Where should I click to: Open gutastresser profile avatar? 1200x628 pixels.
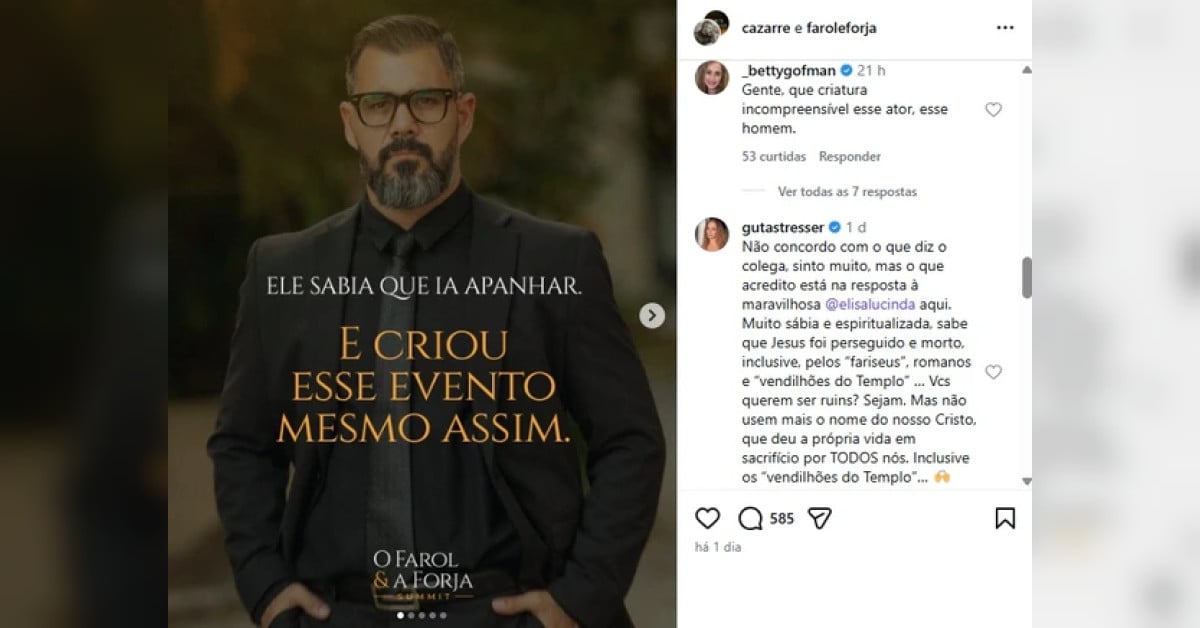[712, 234]
